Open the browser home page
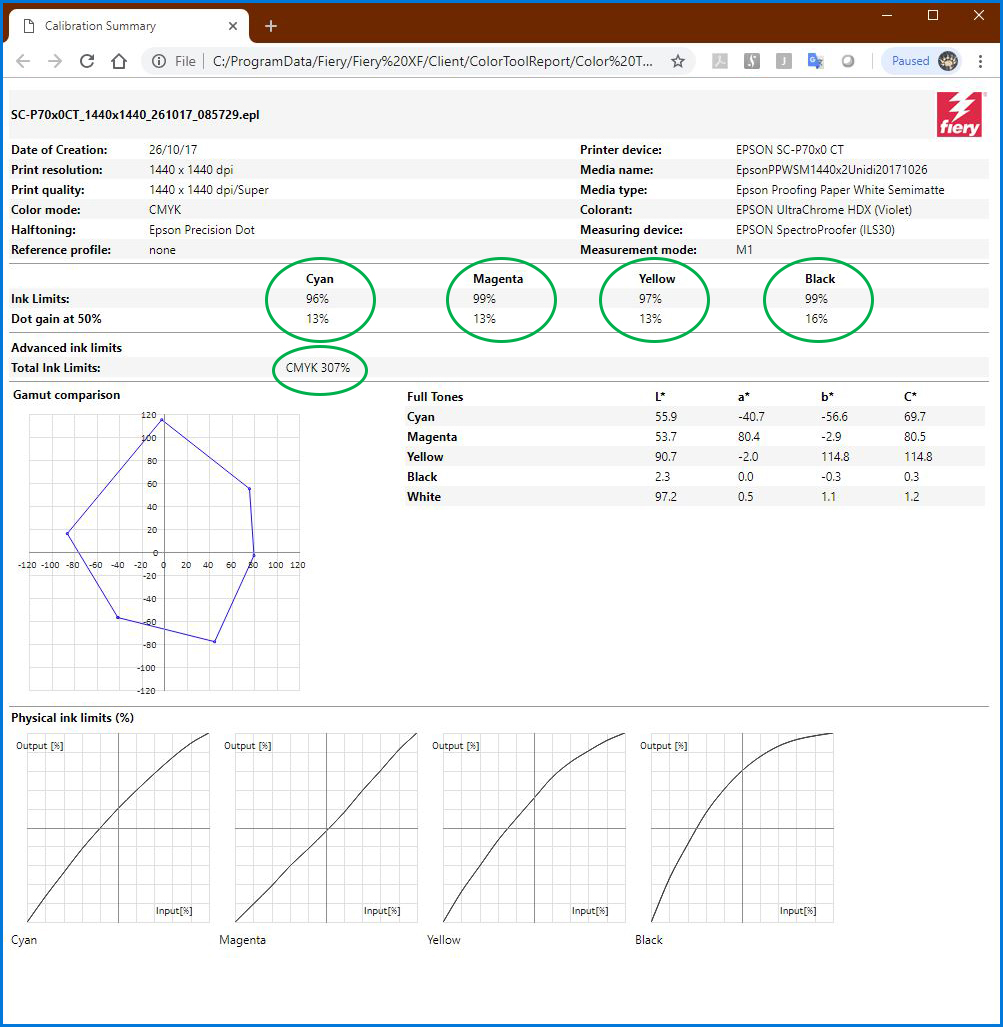The image size is (1003, 1027). tap(119, 61)
